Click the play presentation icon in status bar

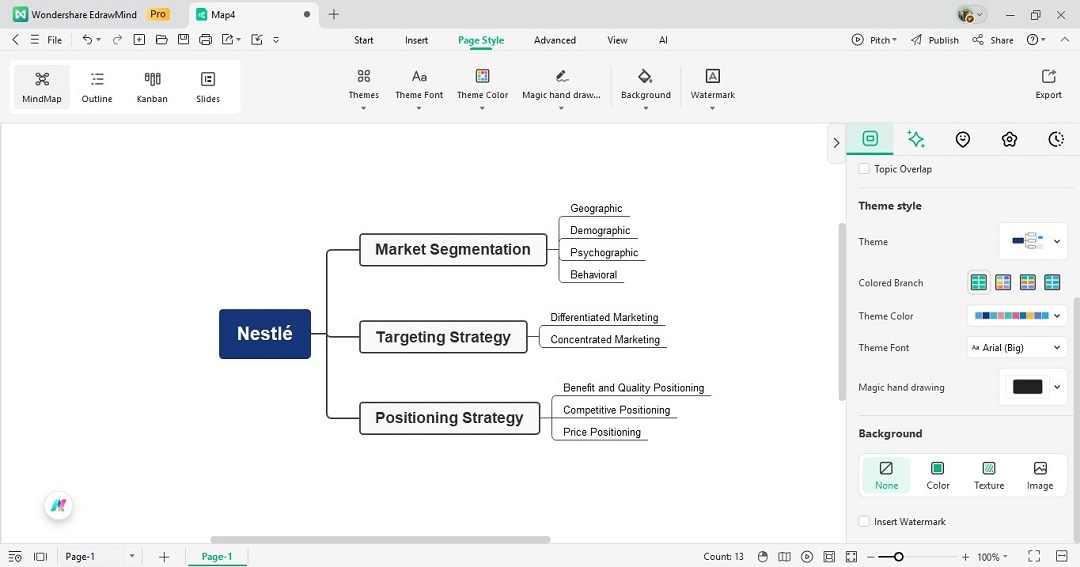[x=807, y=557]
